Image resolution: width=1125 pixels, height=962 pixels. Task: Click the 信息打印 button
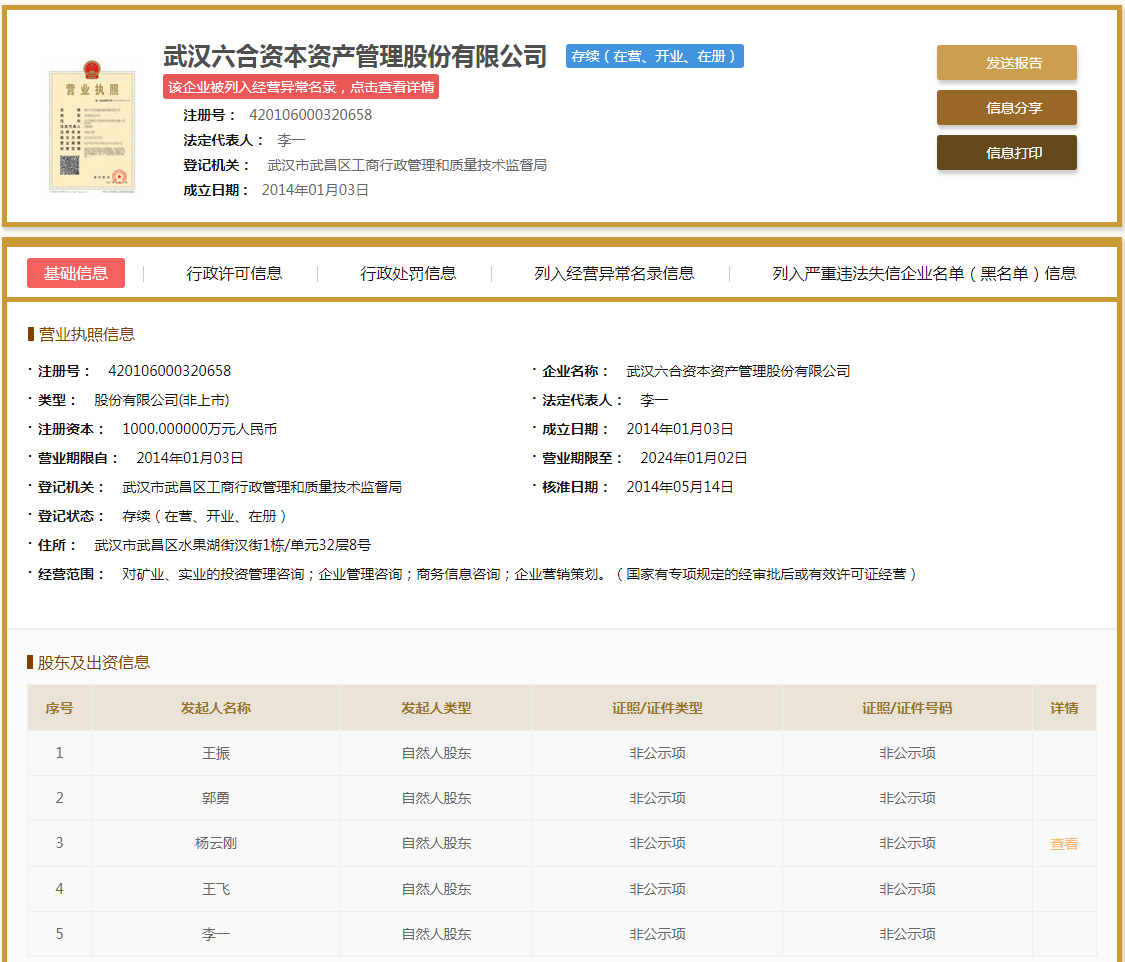(x=1006, y=153)
